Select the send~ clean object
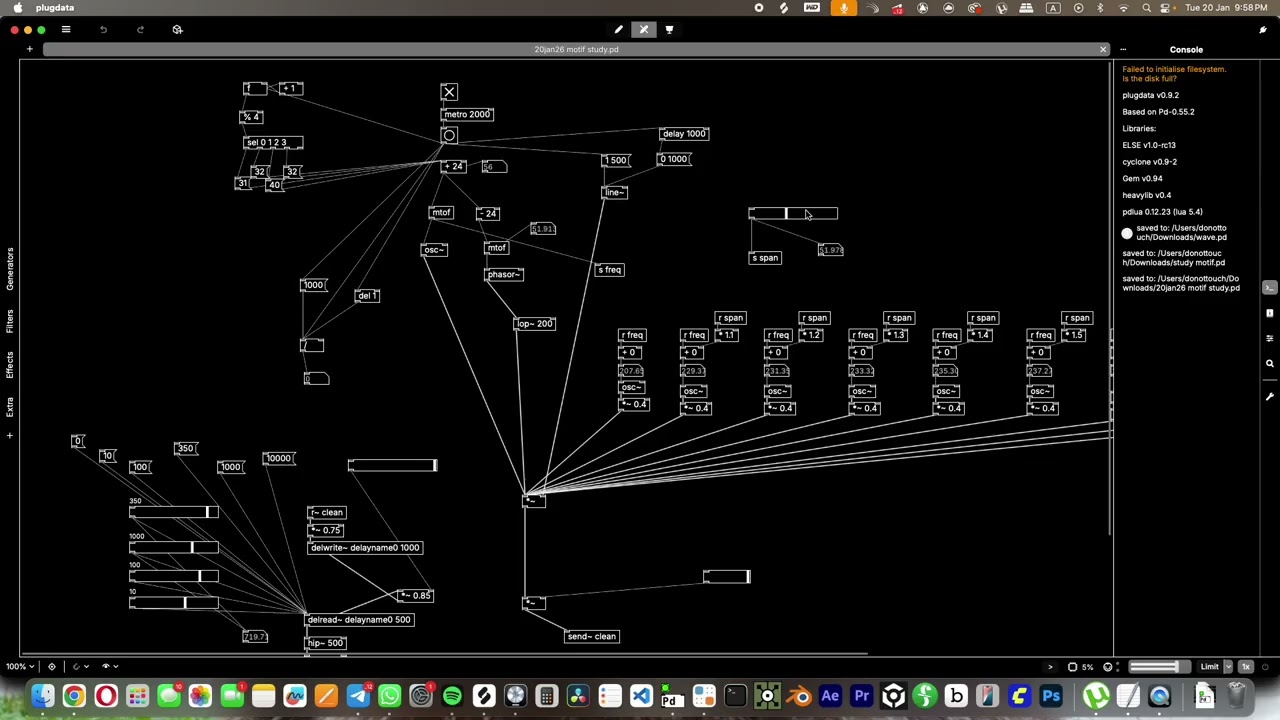 pos(592,636)
